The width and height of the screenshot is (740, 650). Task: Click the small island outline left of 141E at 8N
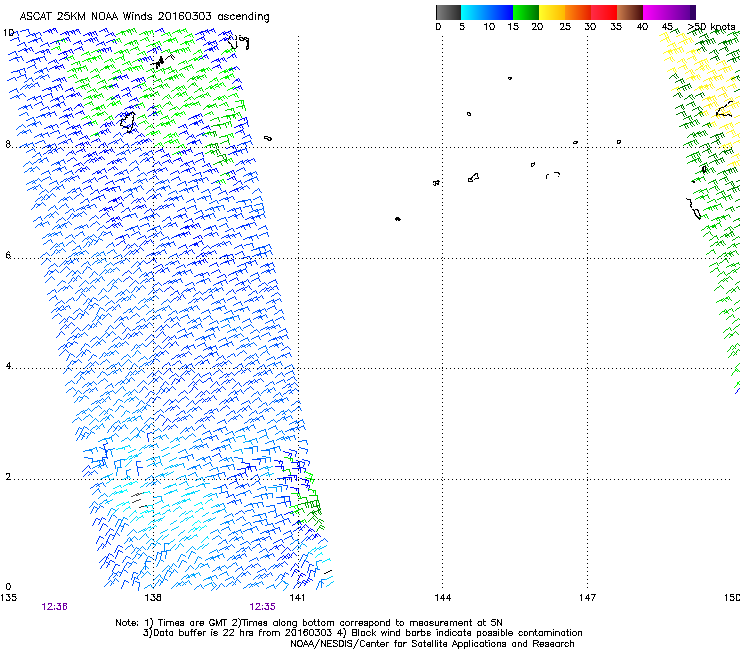pos(268,138)
